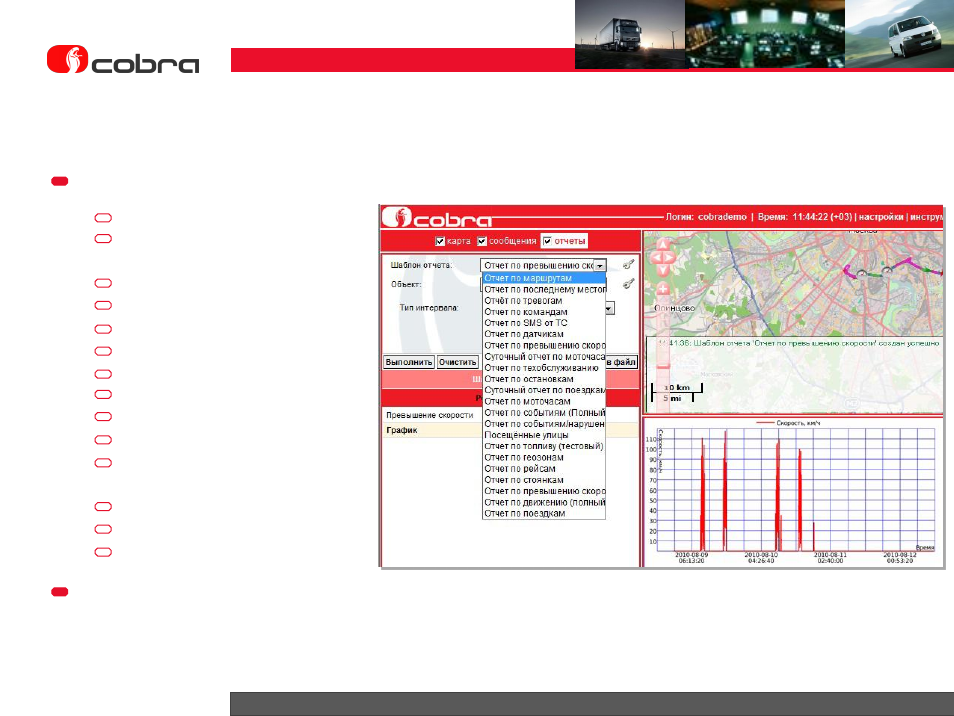Open the Тип интервала dropdown arrow

click(x=608, y=308)
